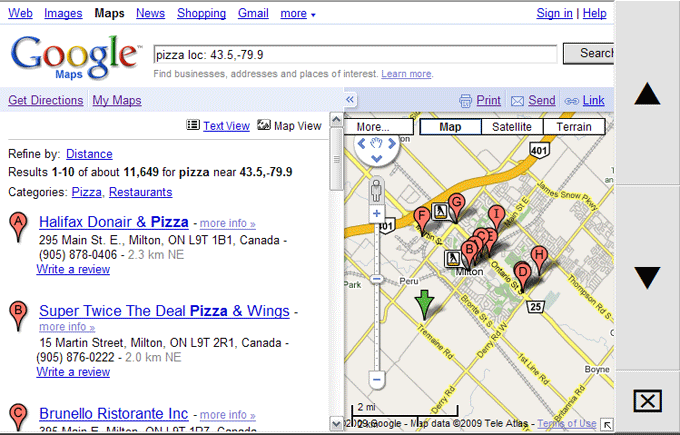
Task: Open the more dropdown in top navigation
Action: pos(298,13)
